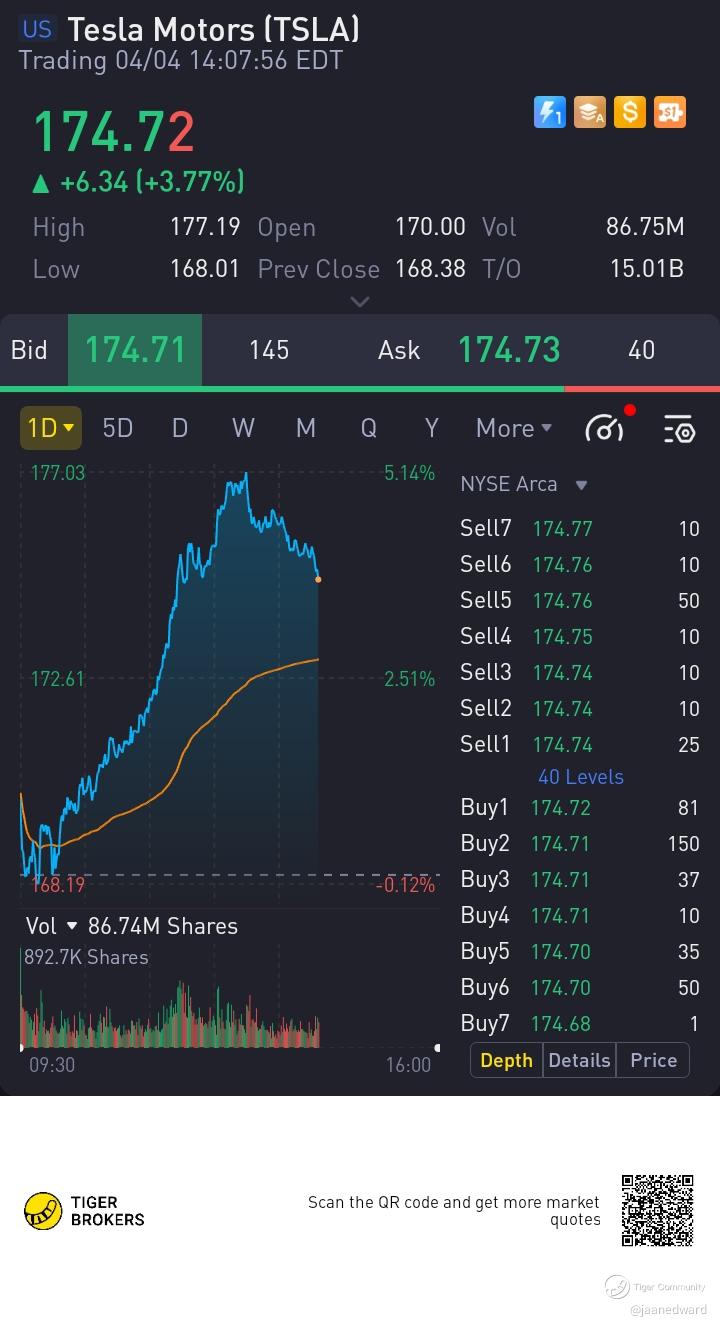Tap the bid price 174.71
Image resolution: width=720 pixels, height=1326 pixels.
click(x=135, y=350)
